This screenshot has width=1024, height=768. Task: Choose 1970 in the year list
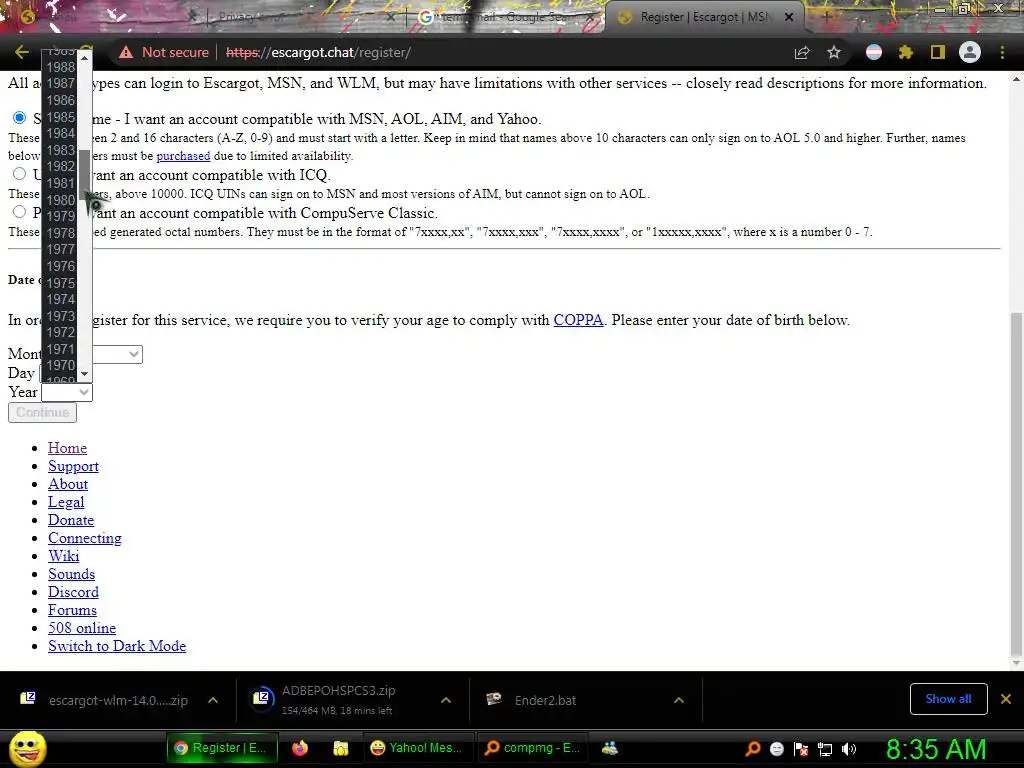(61, 365)
